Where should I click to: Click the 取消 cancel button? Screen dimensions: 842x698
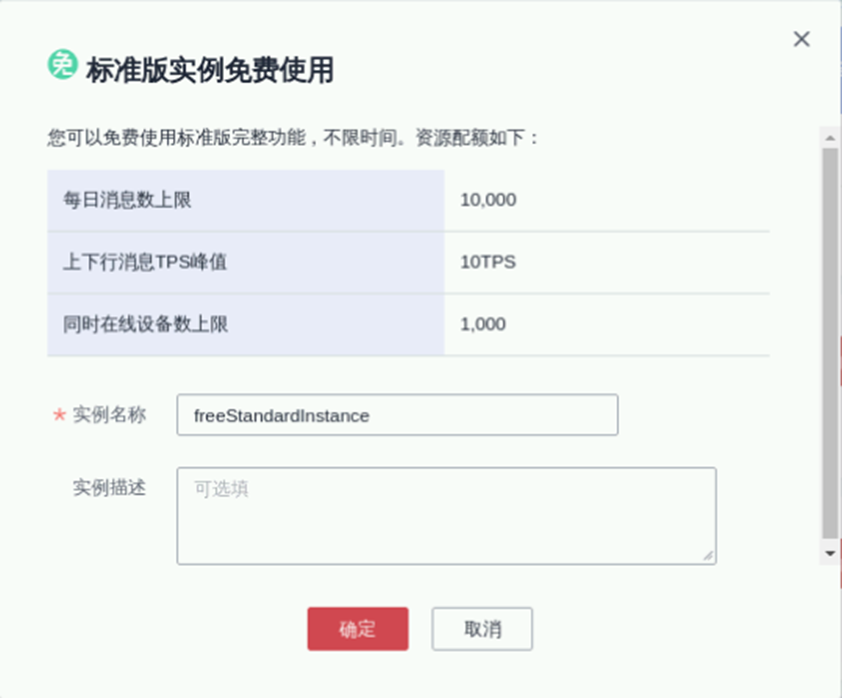click(x=482, y=629)
